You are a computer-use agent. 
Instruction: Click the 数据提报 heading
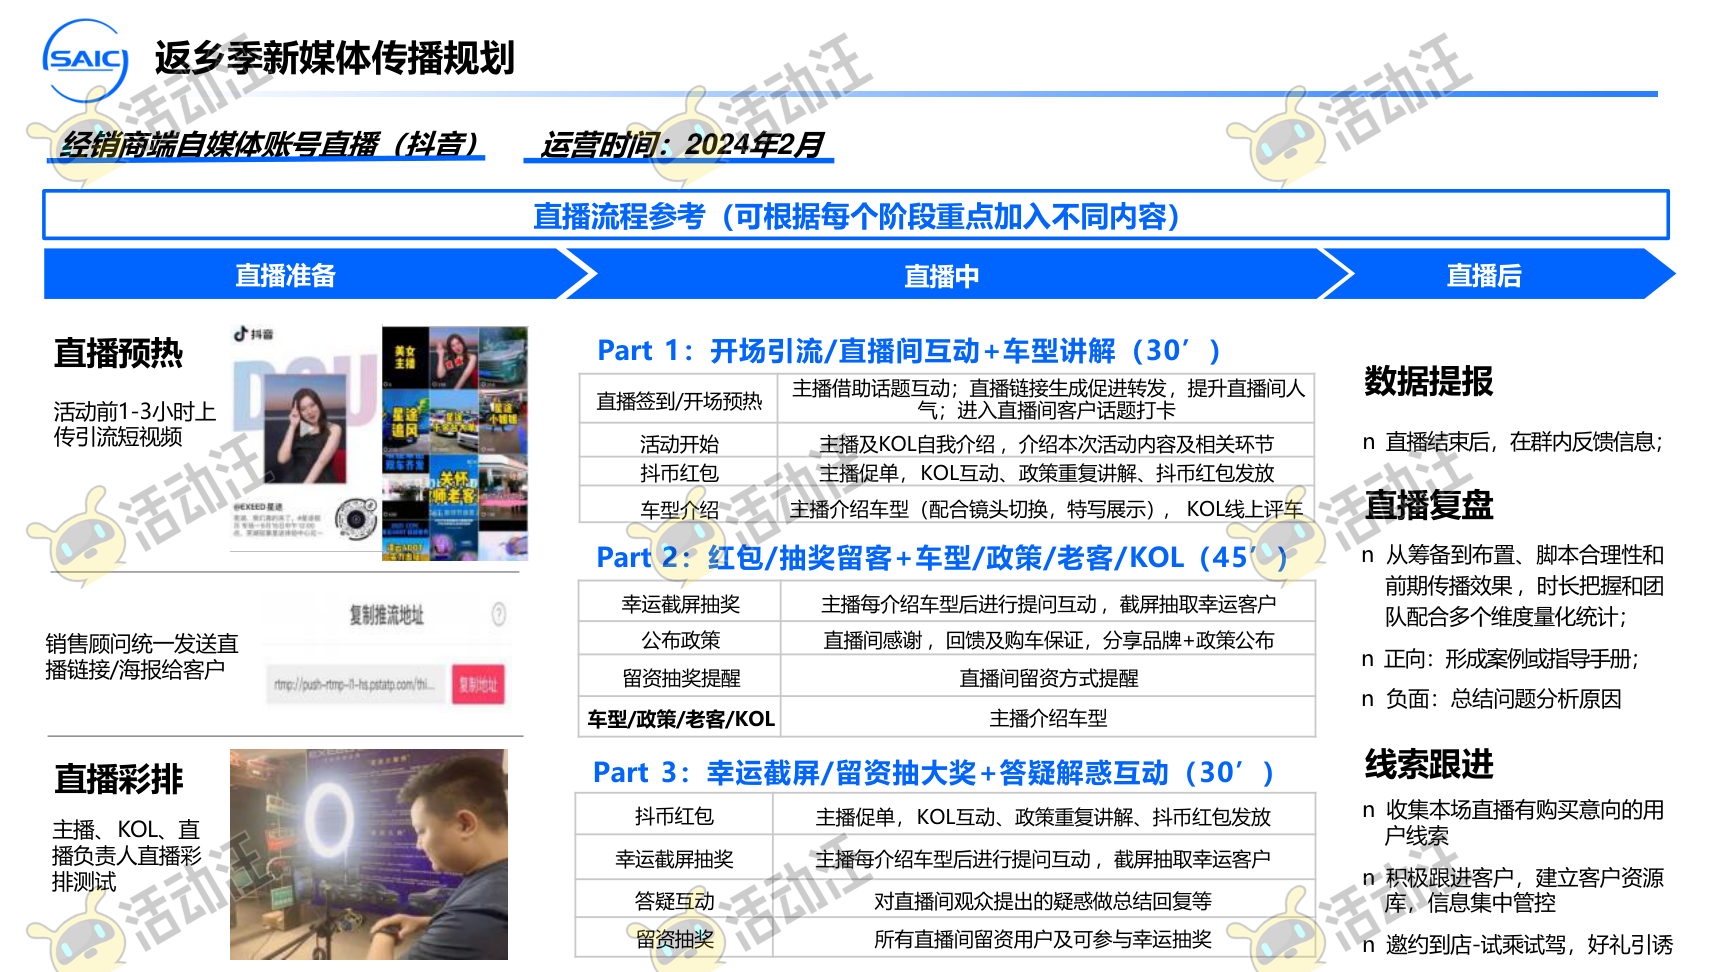coord(1428,381)
